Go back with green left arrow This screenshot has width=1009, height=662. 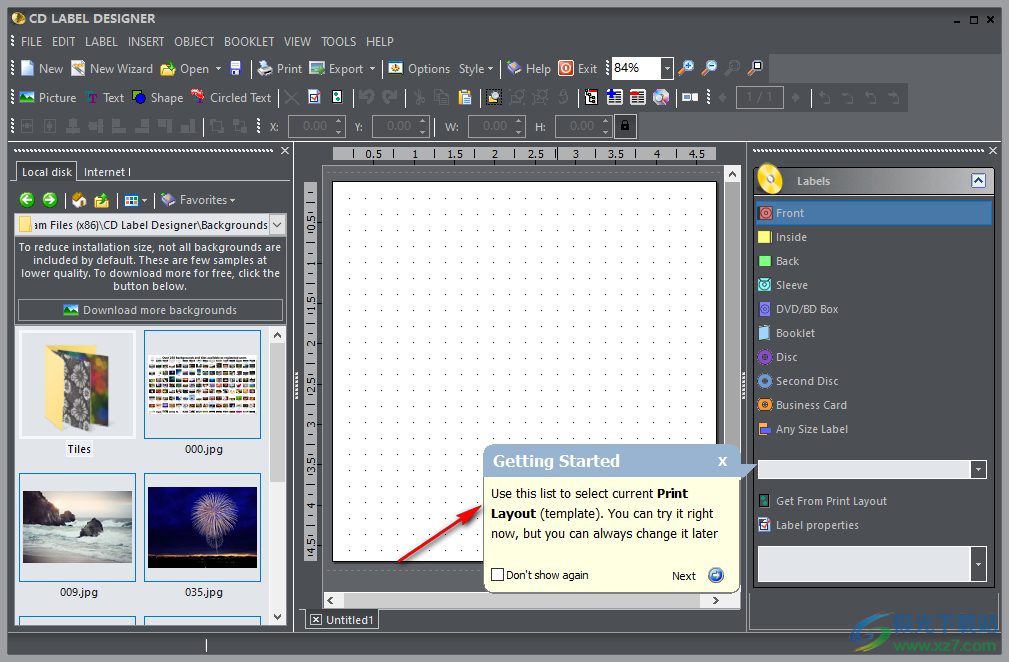click(27, 200)
